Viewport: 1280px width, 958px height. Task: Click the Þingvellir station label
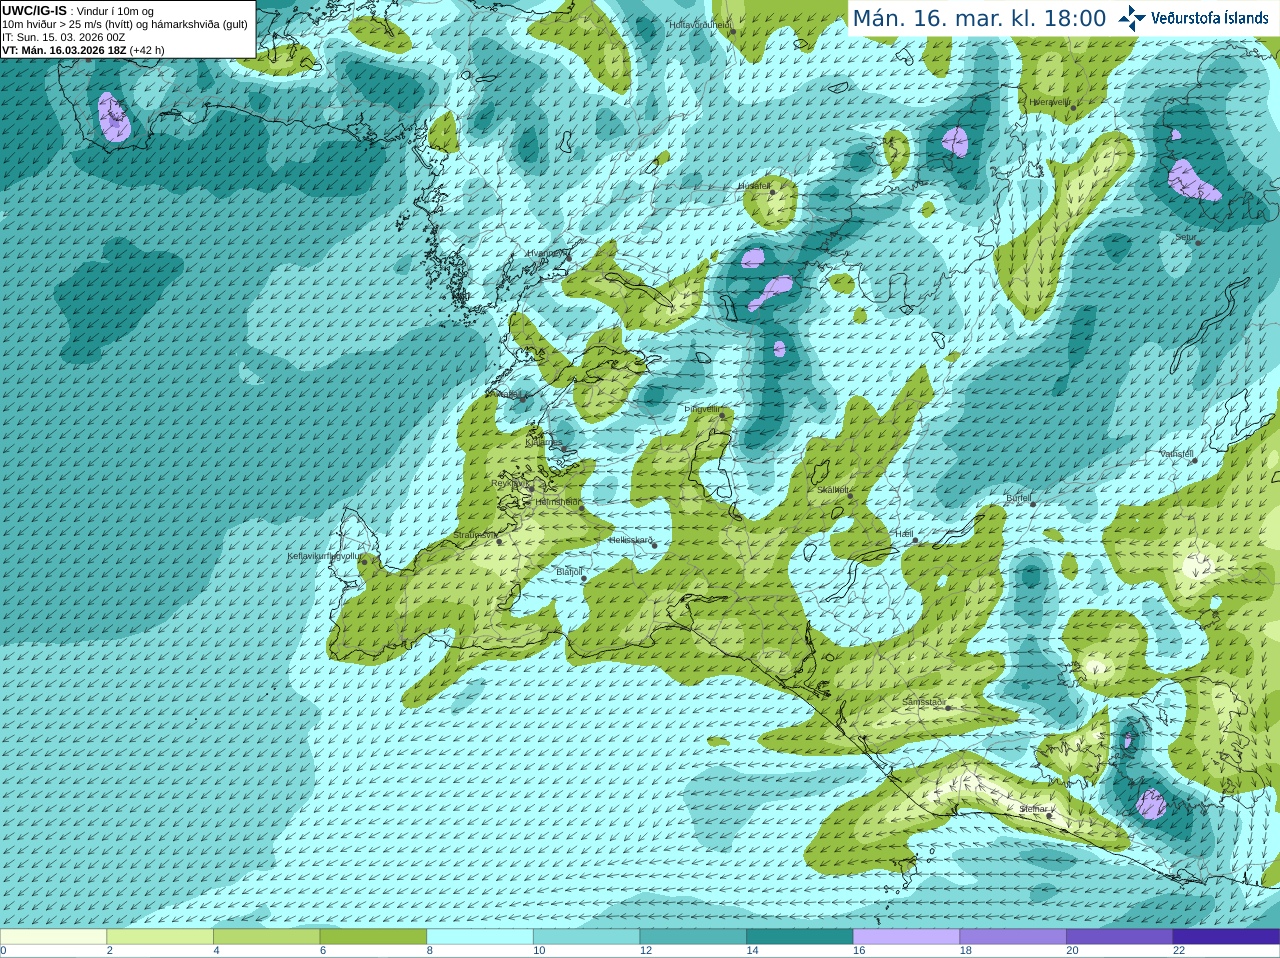coord(702,409)
